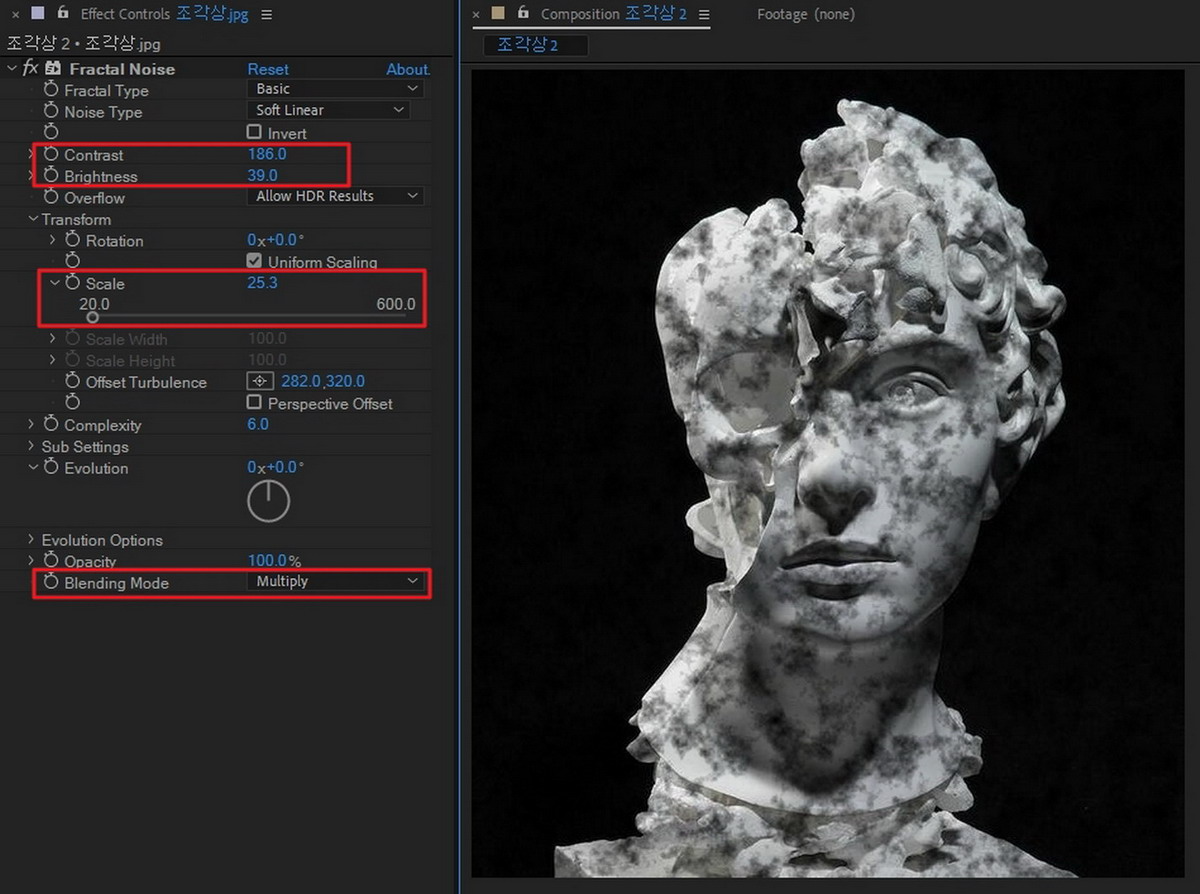Viewport: 1200px width, 894px height.
Task: Enable the Offset Turbulence stopwatch
Action: [x=72, y=382]
